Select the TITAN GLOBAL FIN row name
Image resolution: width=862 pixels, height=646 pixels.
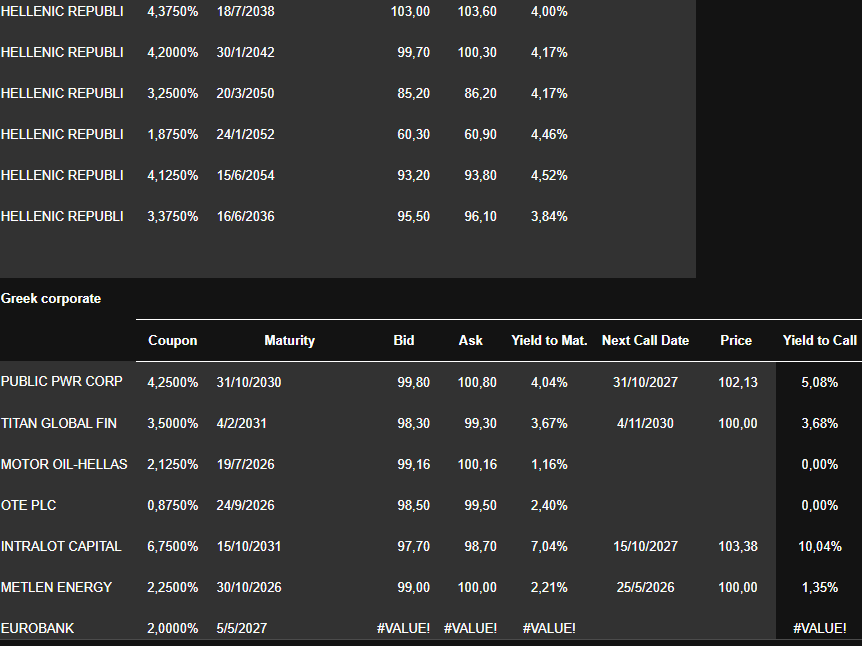[59, 423]
